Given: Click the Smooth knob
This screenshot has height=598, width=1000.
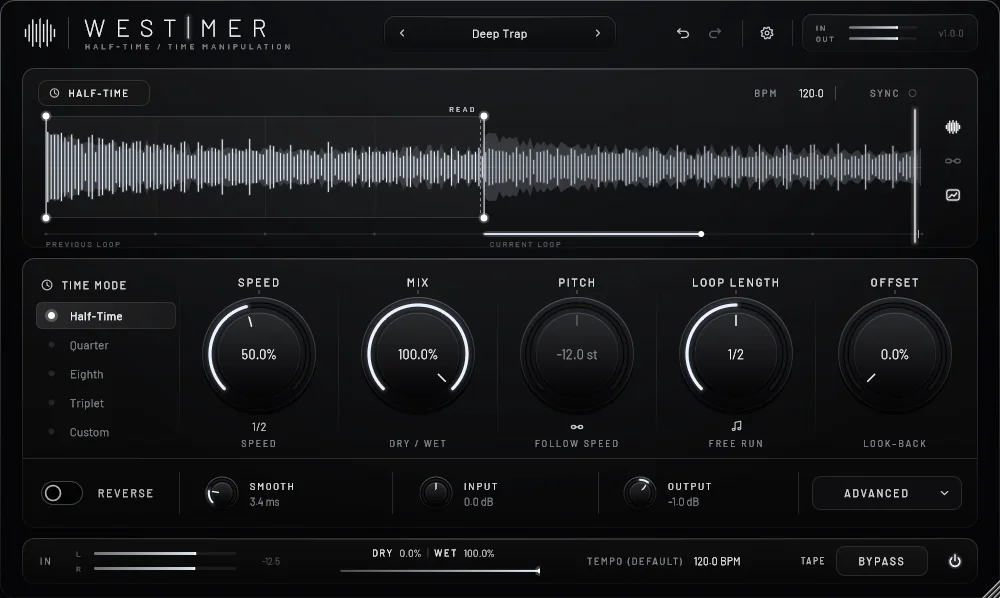Looking at the screenshot, I should tap(221, 493).
